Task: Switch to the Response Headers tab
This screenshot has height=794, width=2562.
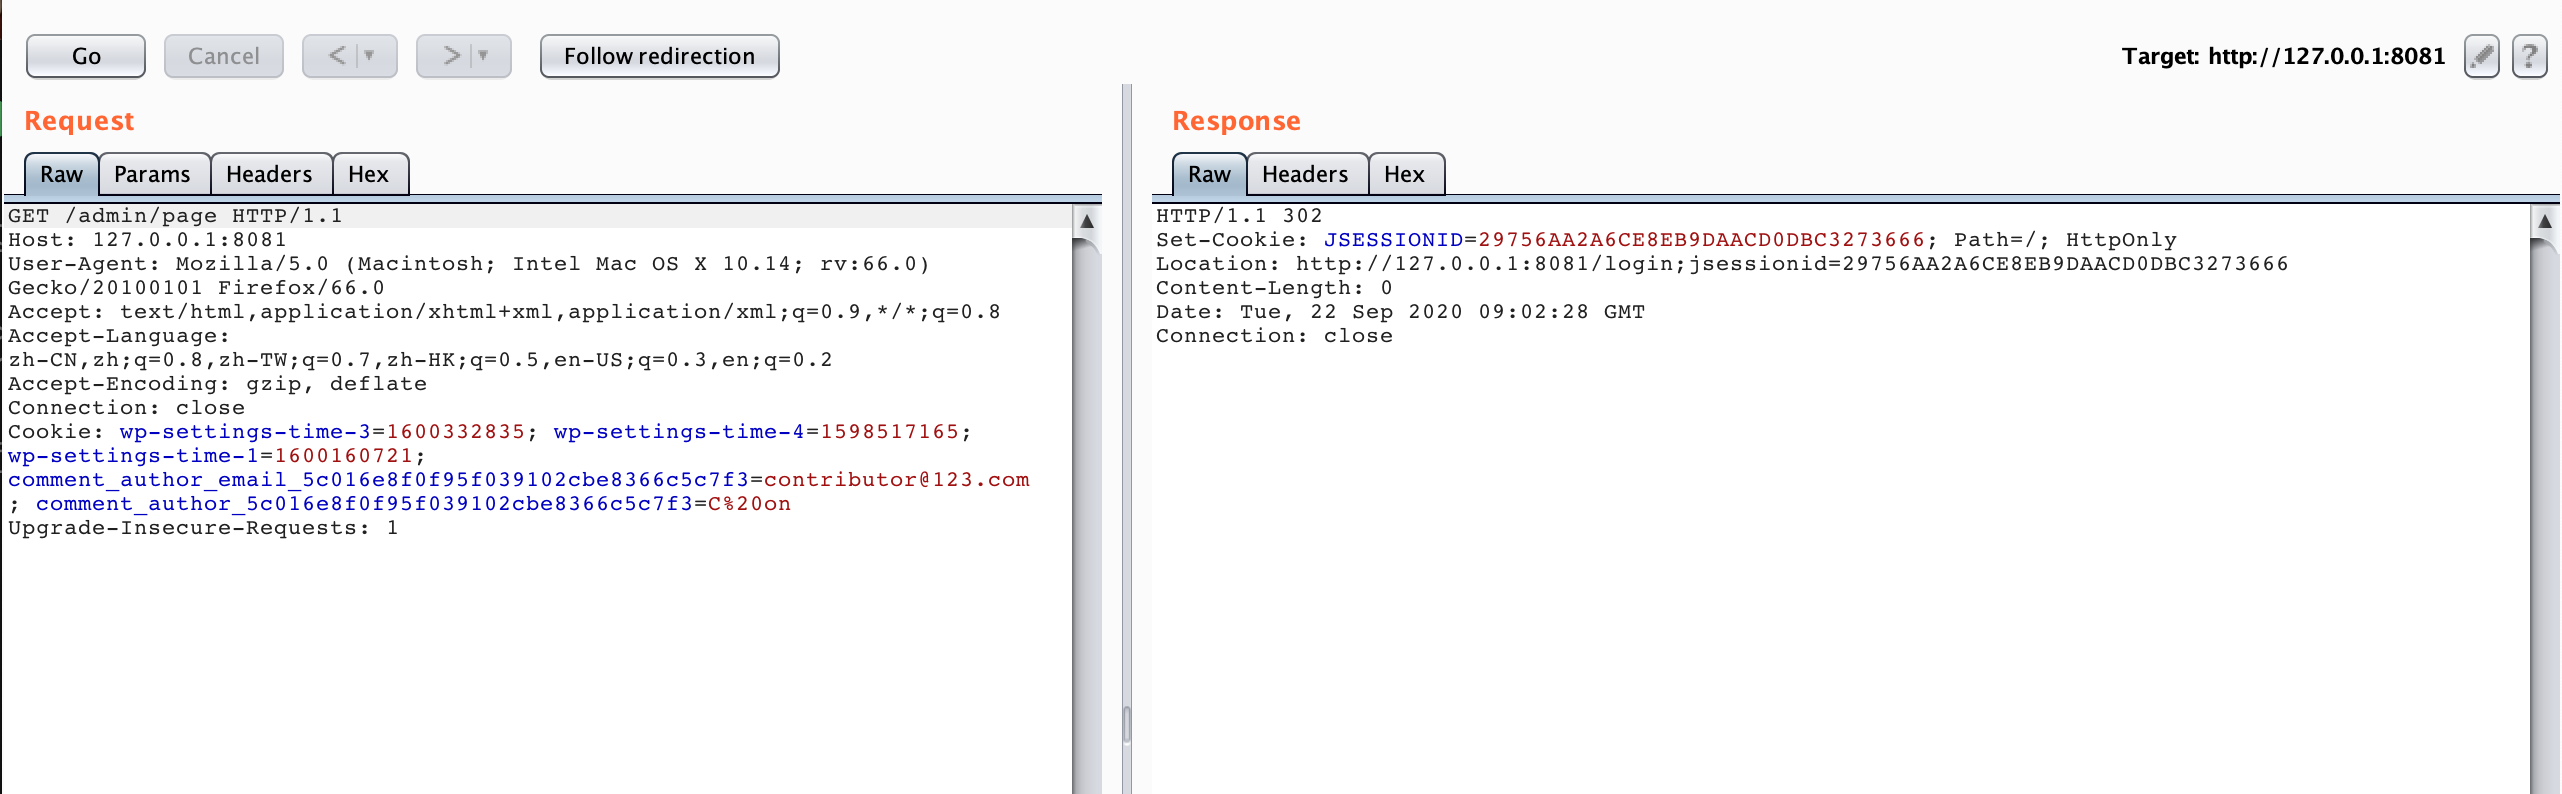Action: 1305,174
